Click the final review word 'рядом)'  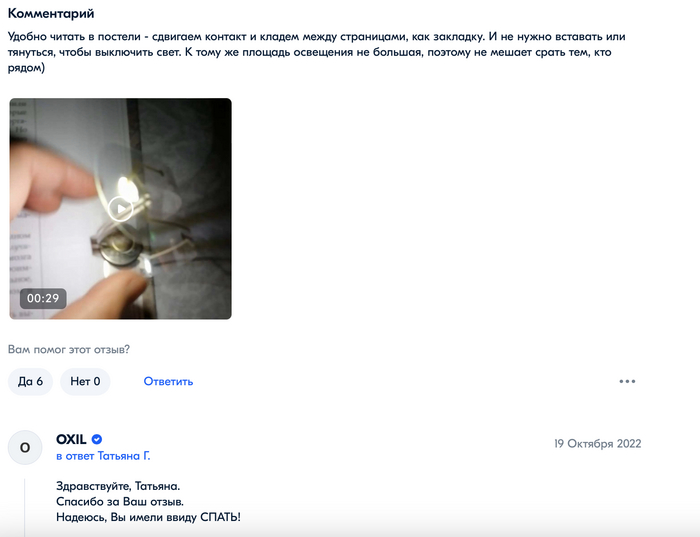(x=26, y=68)
